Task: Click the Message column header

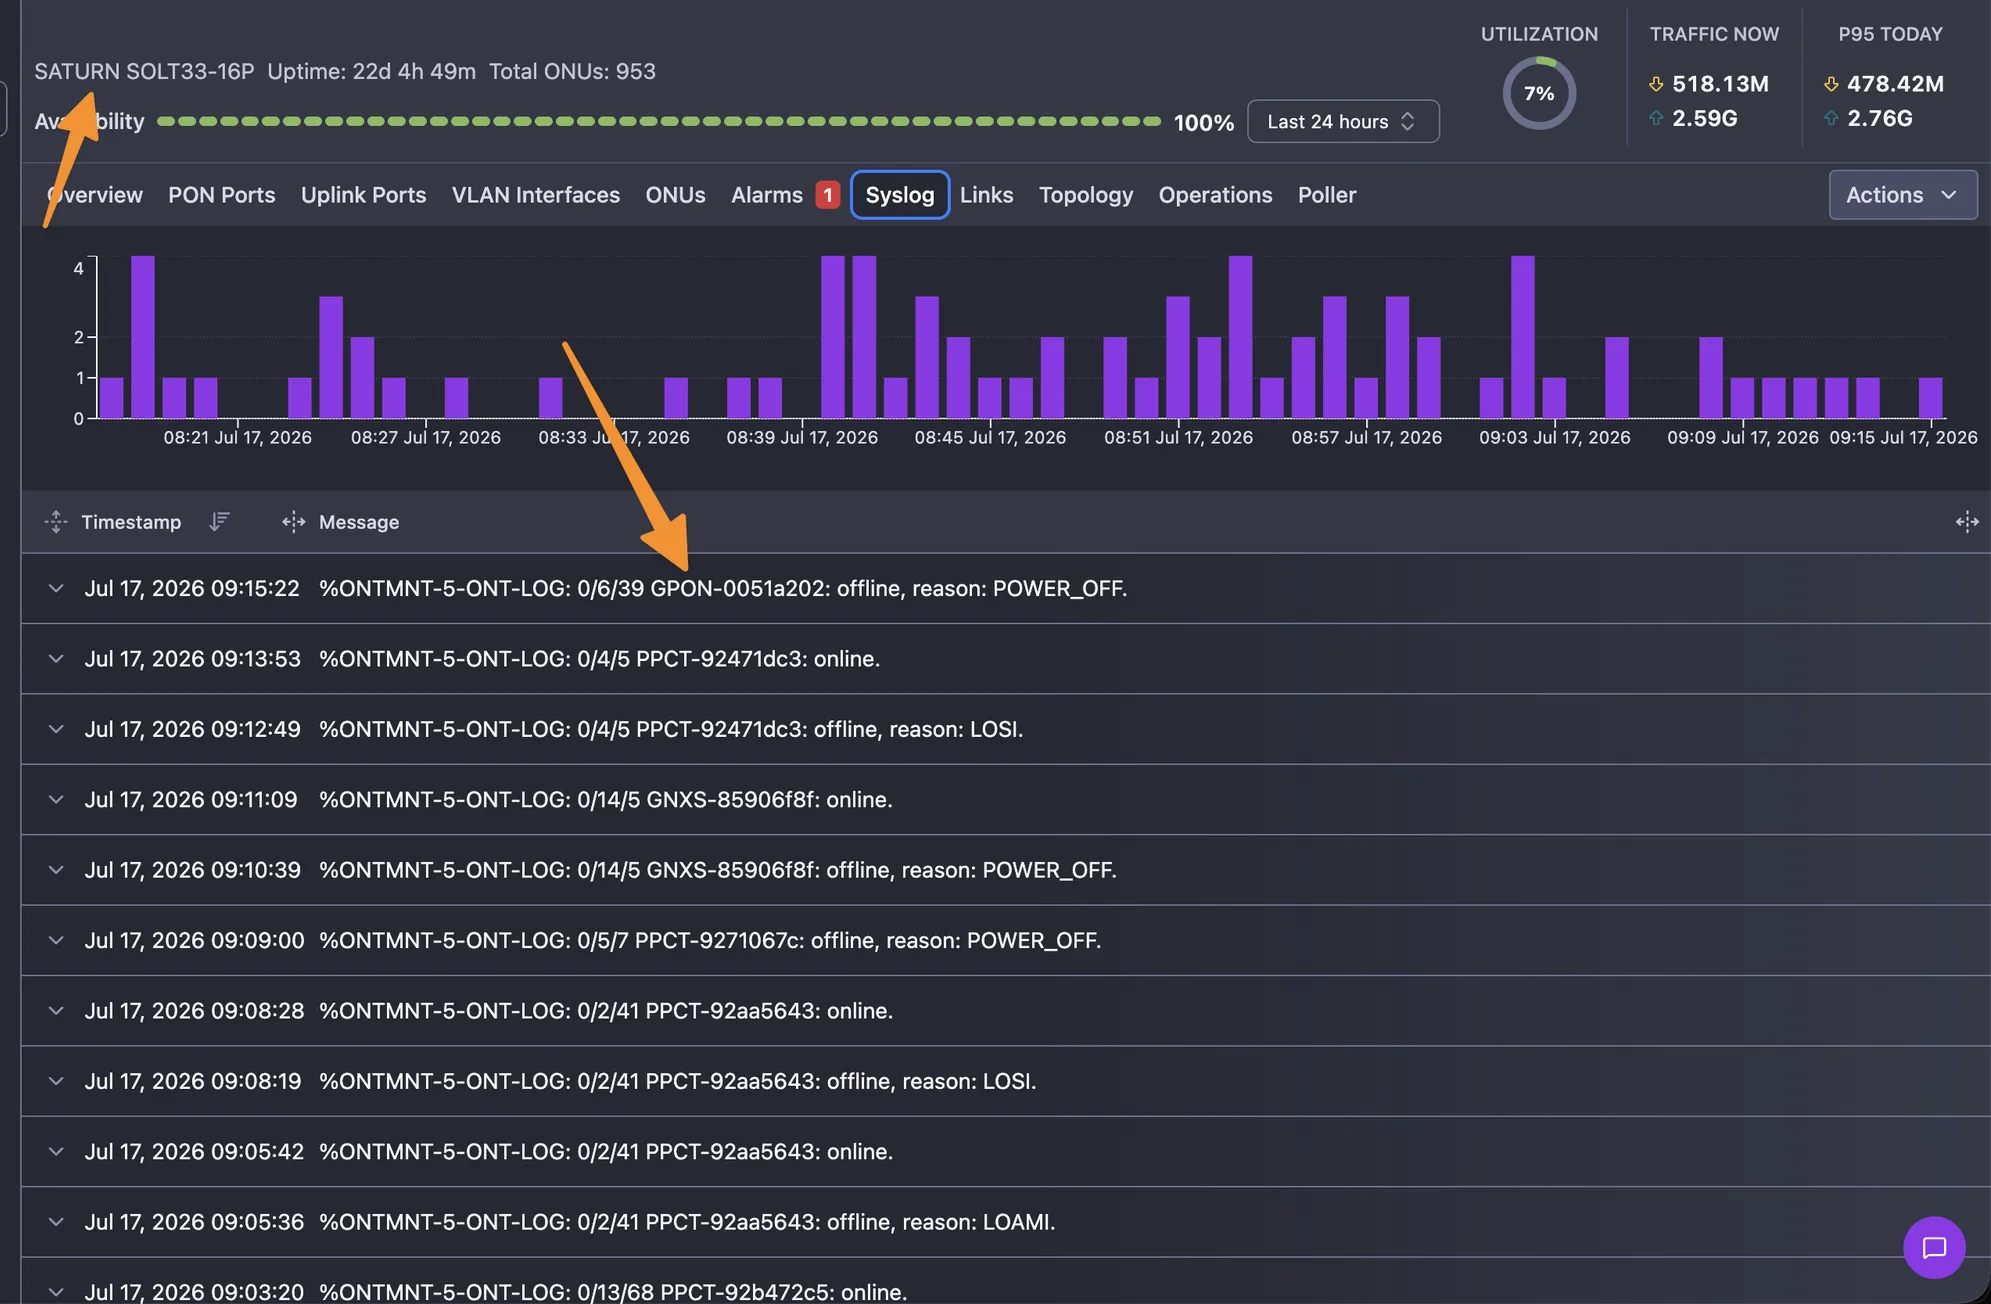Action: coord(358,521)
